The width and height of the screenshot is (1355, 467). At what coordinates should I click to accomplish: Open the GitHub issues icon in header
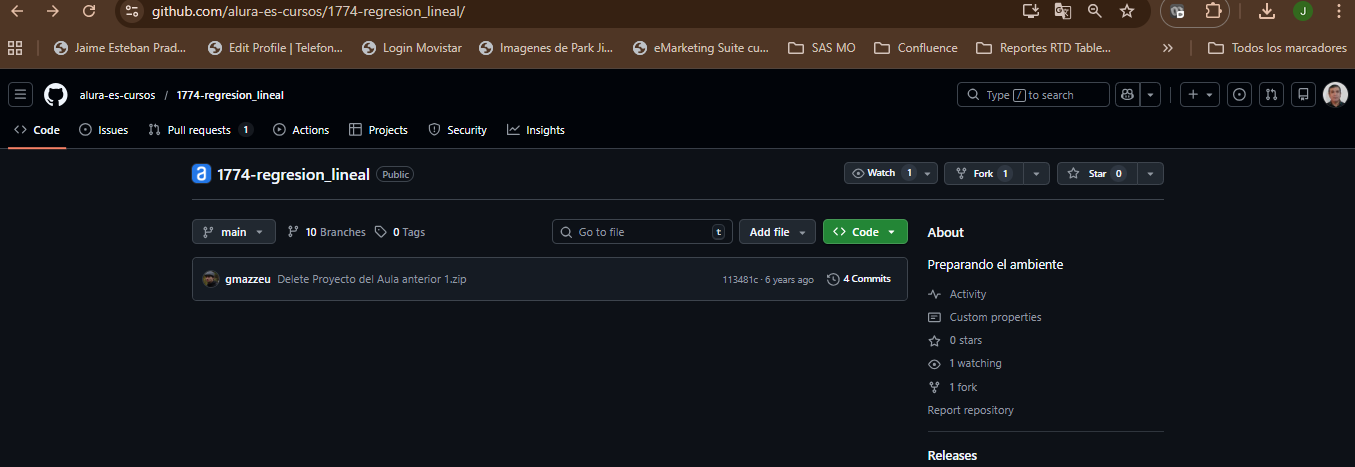point(1239,95)
